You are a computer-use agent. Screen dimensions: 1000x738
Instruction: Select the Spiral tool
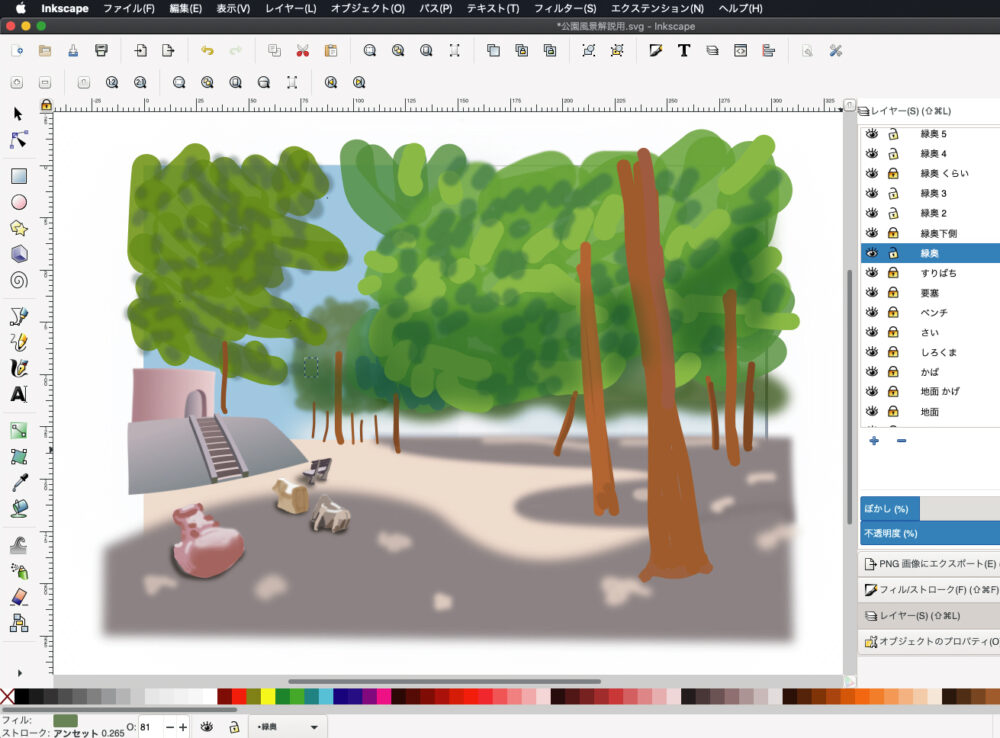click(x=18, y=280)
